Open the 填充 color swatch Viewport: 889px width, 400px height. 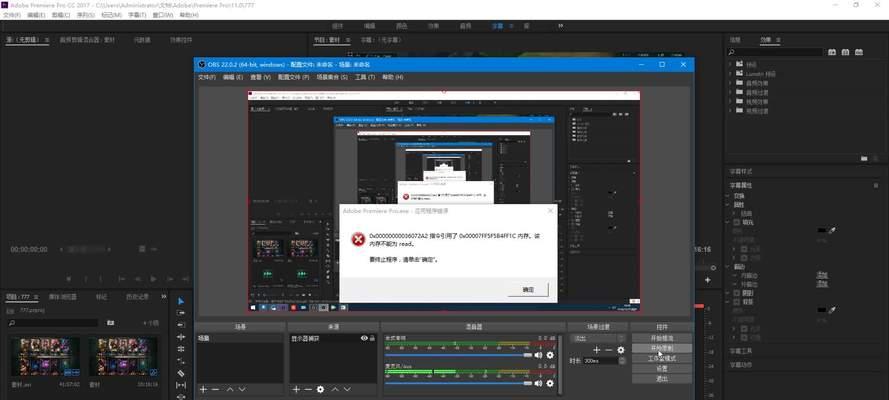coord(822,230)
